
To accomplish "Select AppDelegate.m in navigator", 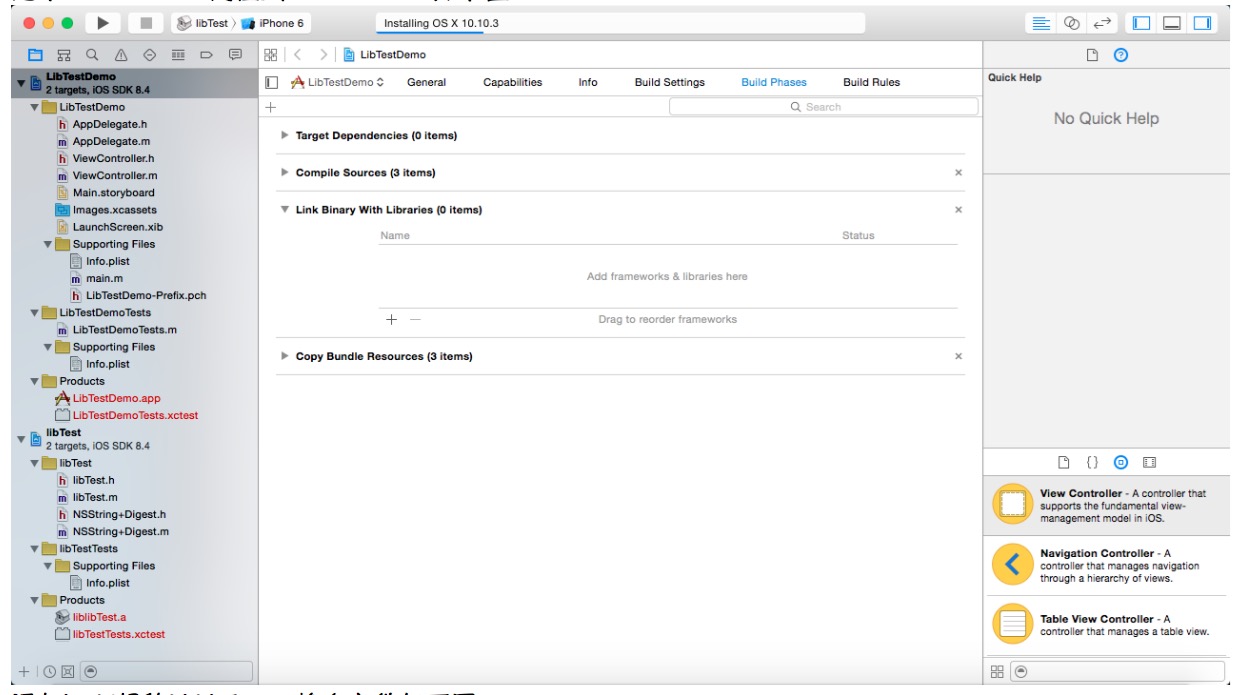I will [111, 141].
